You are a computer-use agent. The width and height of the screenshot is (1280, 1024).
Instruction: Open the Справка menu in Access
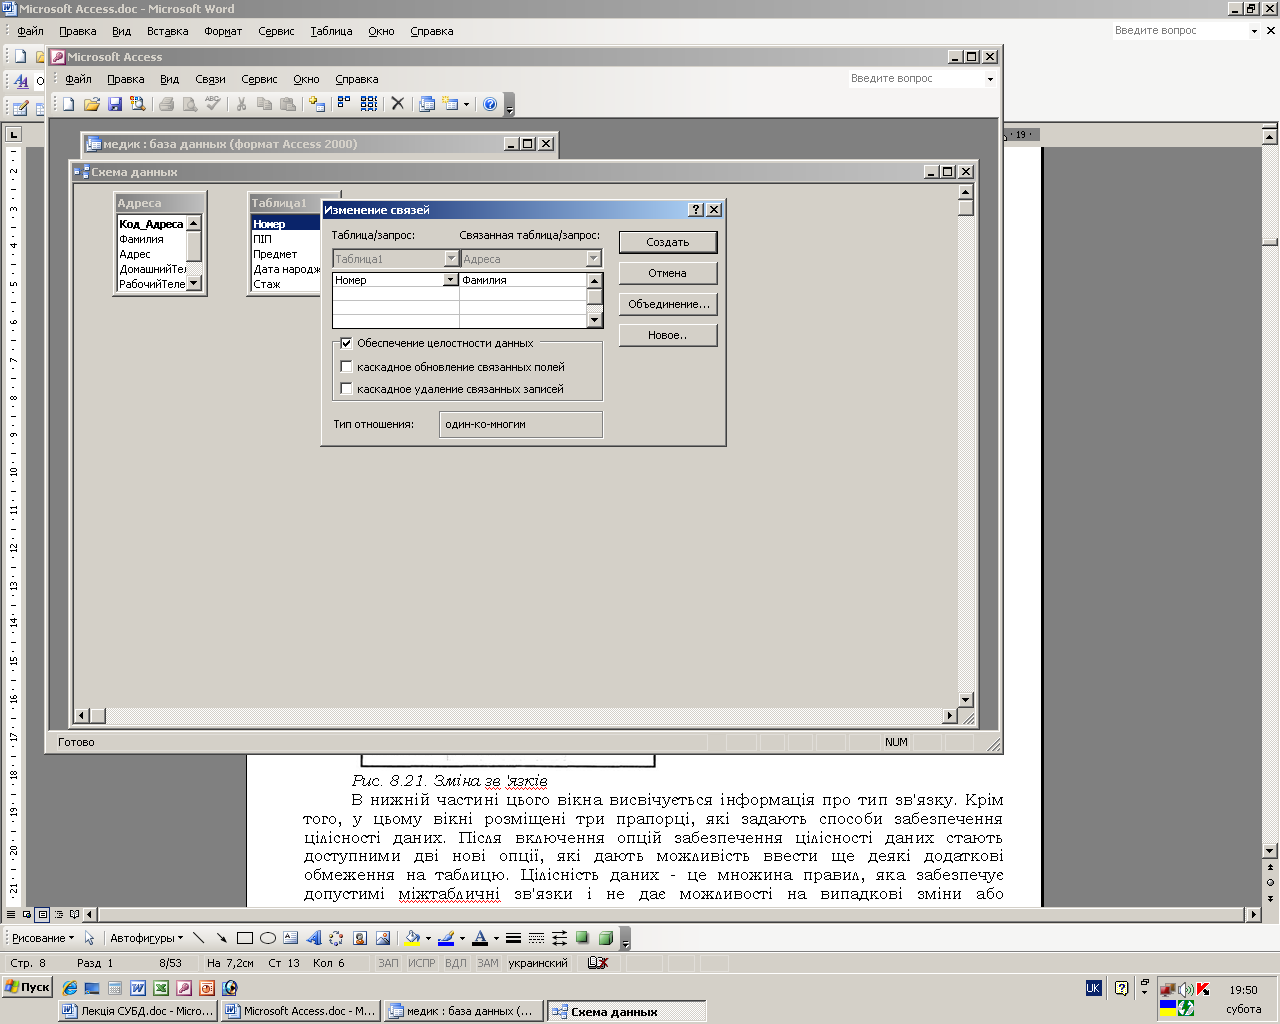coord(357,79)
